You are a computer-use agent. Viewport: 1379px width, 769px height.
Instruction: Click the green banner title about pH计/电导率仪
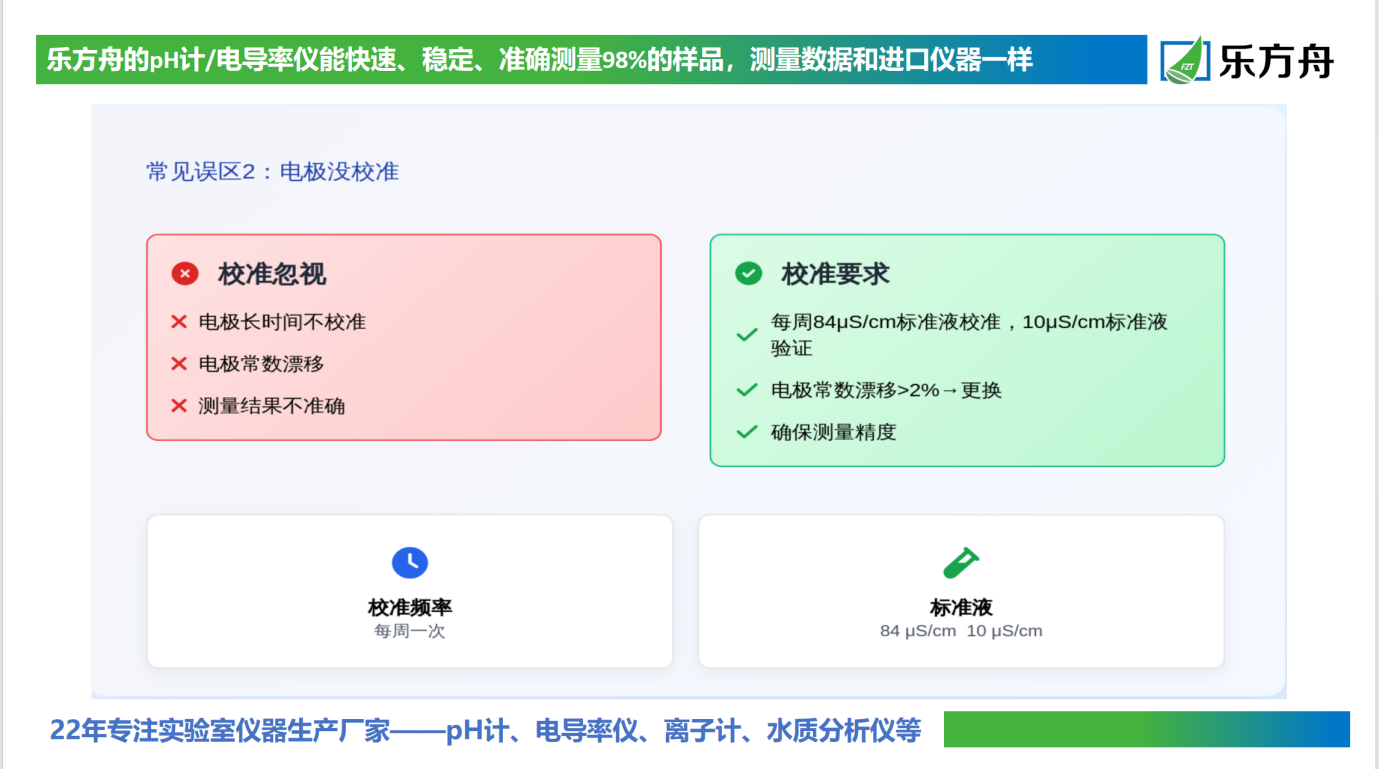tap(540, 60)
